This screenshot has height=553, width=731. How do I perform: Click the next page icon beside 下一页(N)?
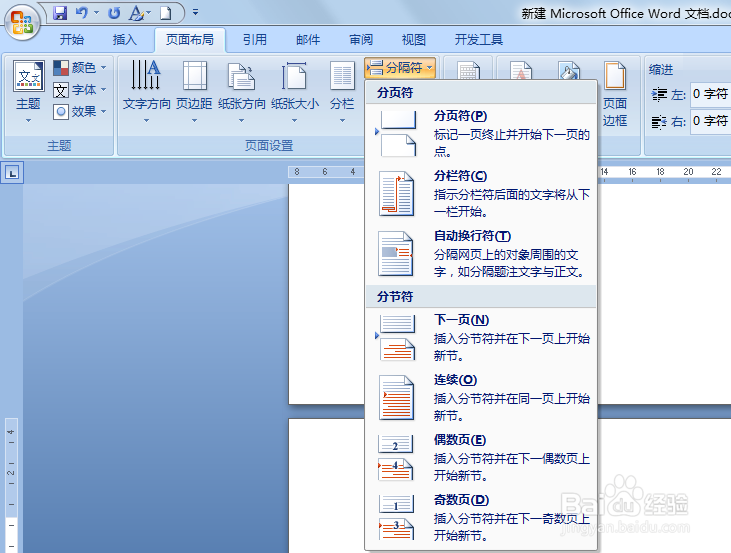(397, 338)
